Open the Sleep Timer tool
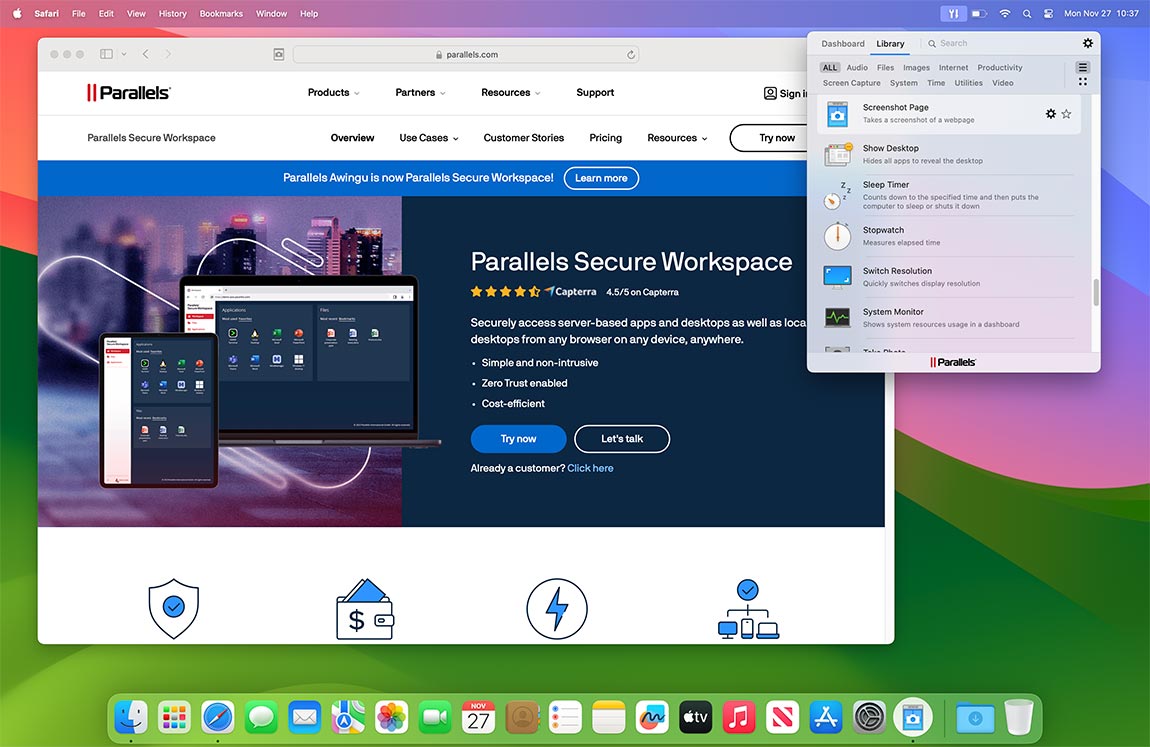The height and width of the screenshot is (747, 1150). click(x=885, y=185)
